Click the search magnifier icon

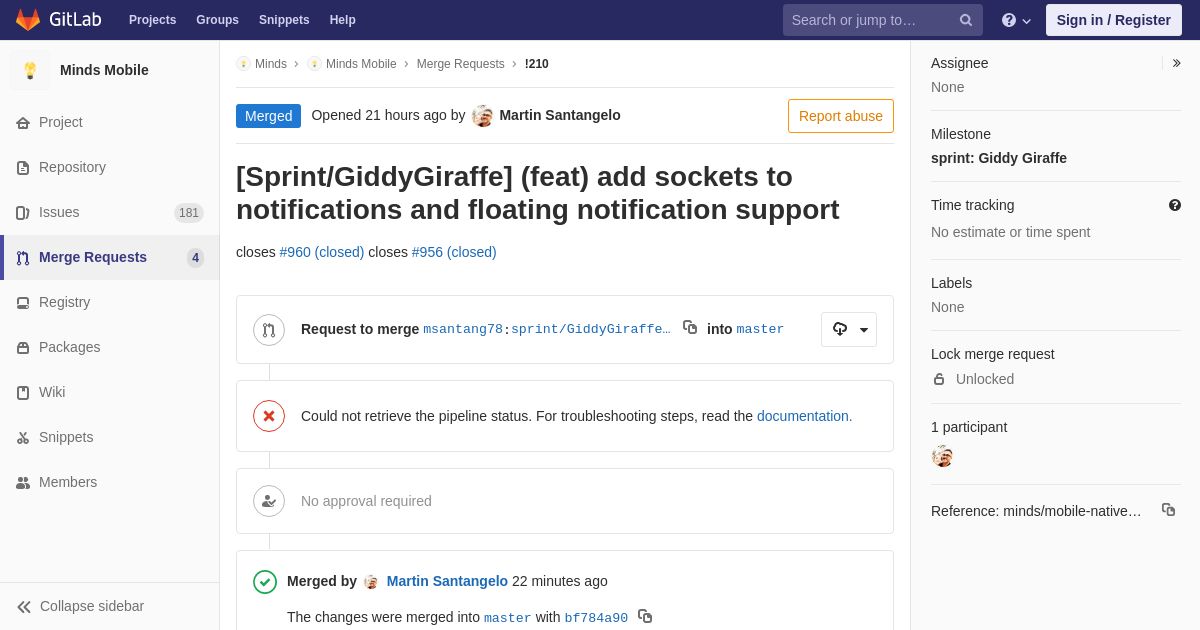[966, 20]
